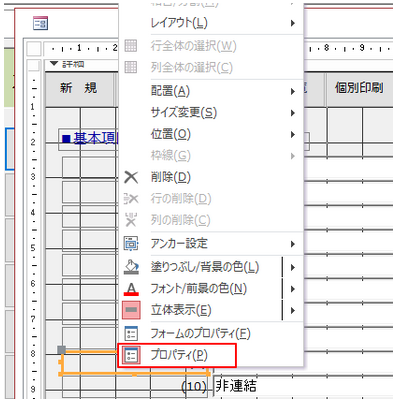Click the form selector box at ruler corner

pos(34,49)
